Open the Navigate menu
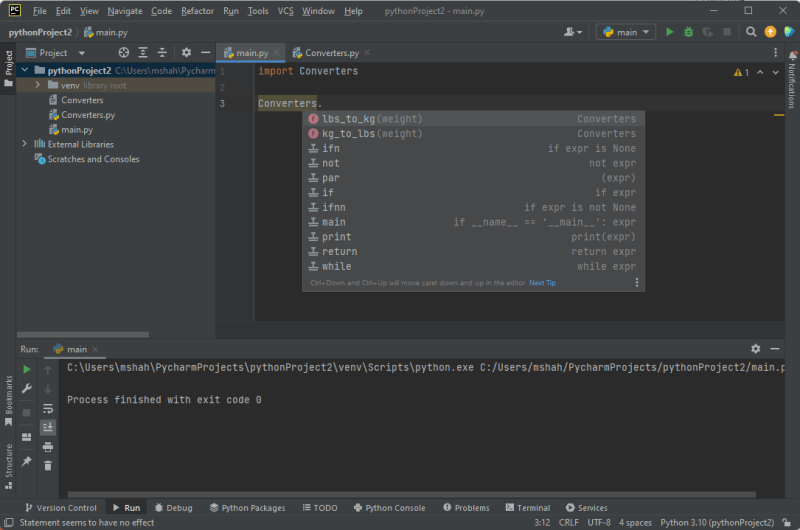800x530 pixels. click(x=124, y=11)
